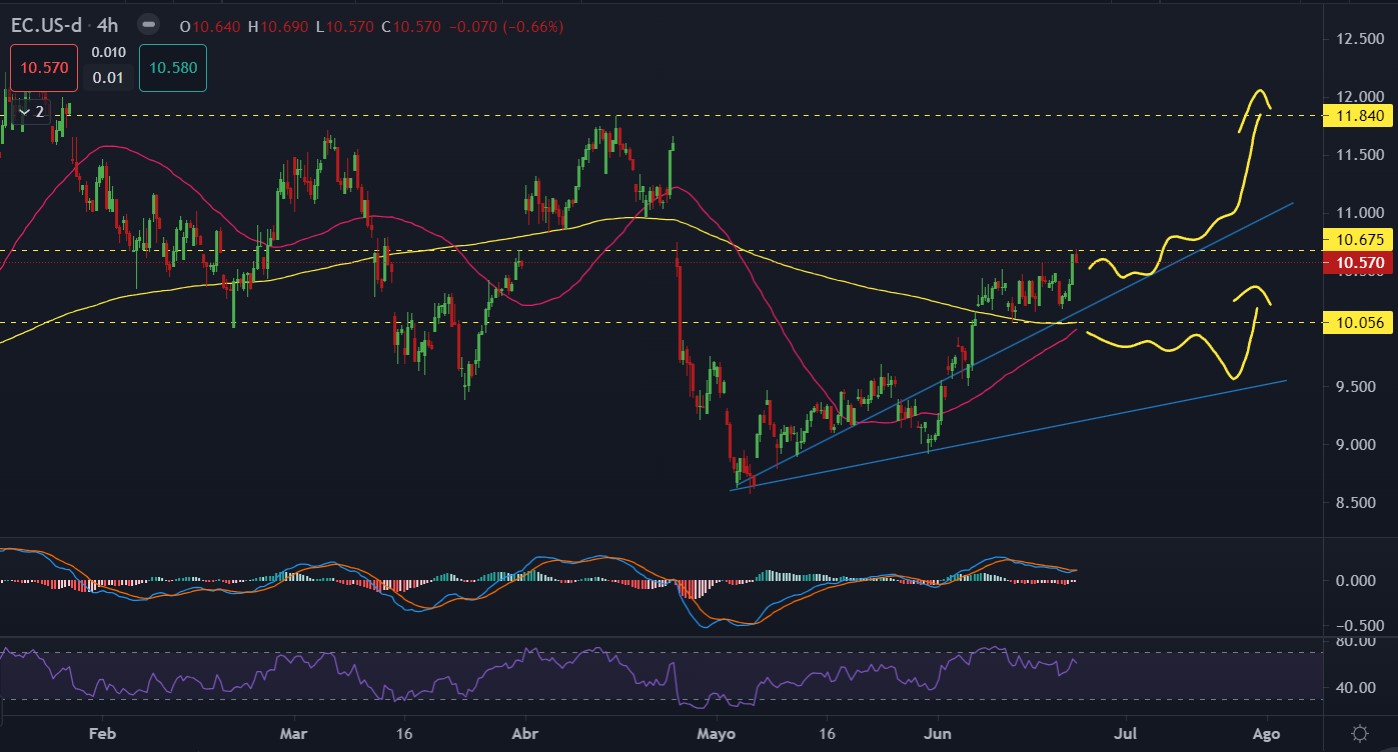Screen dimensions: 1398x752
Task: Click the green buy price button 10.580
Action: (173, 68)
